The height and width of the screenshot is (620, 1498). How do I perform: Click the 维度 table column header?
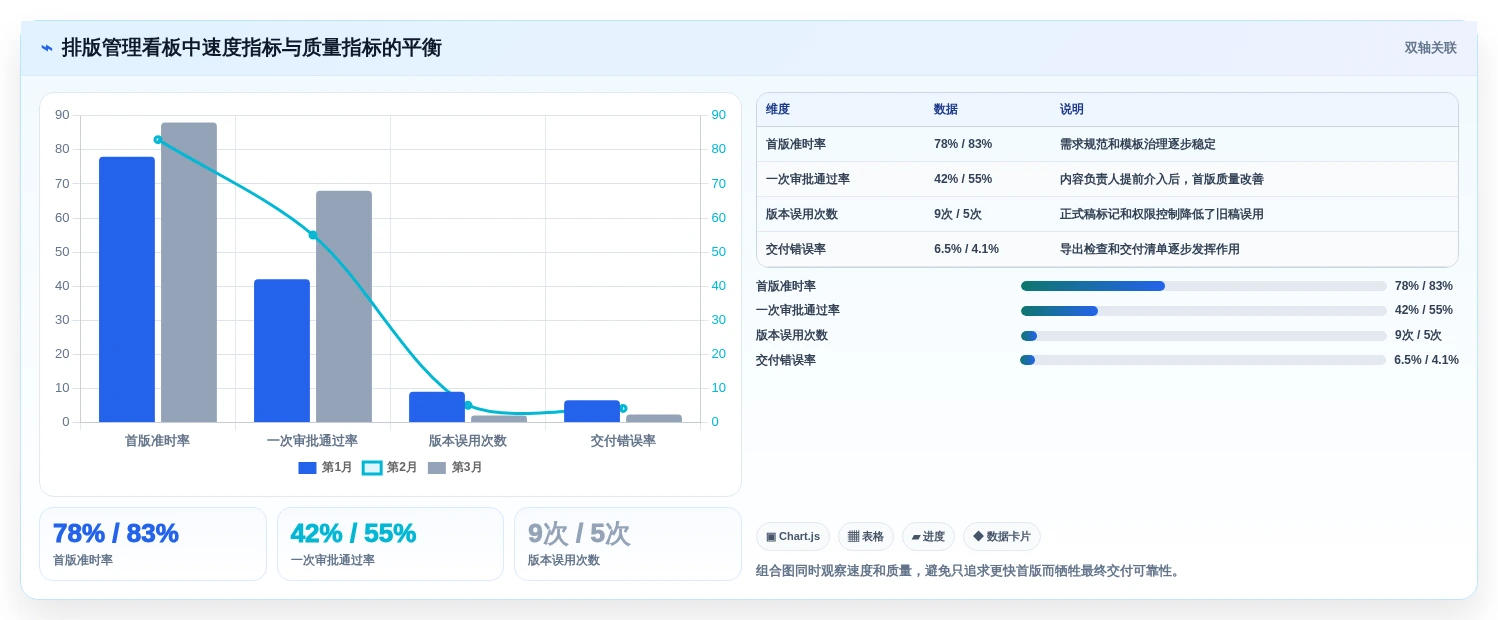click(778, 110)
